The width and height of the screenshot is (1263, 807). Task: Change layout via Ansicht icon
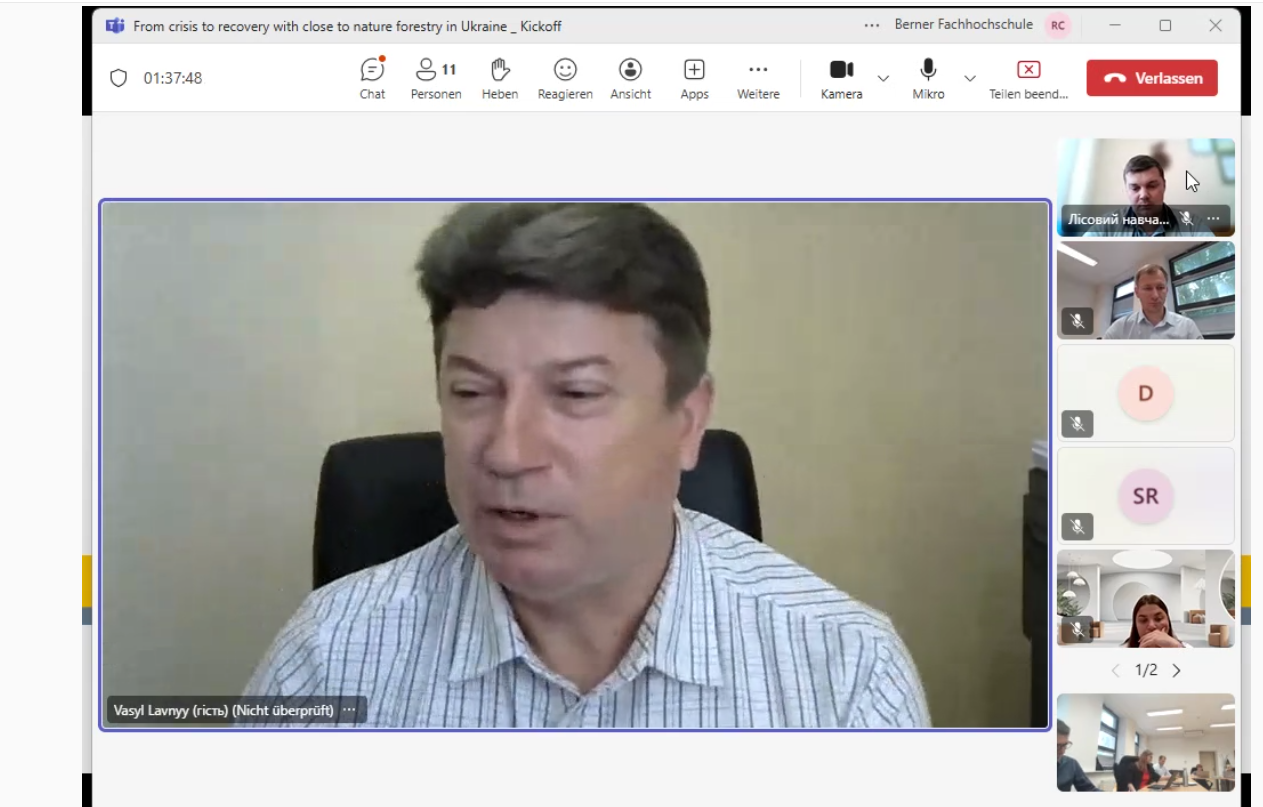630,78
